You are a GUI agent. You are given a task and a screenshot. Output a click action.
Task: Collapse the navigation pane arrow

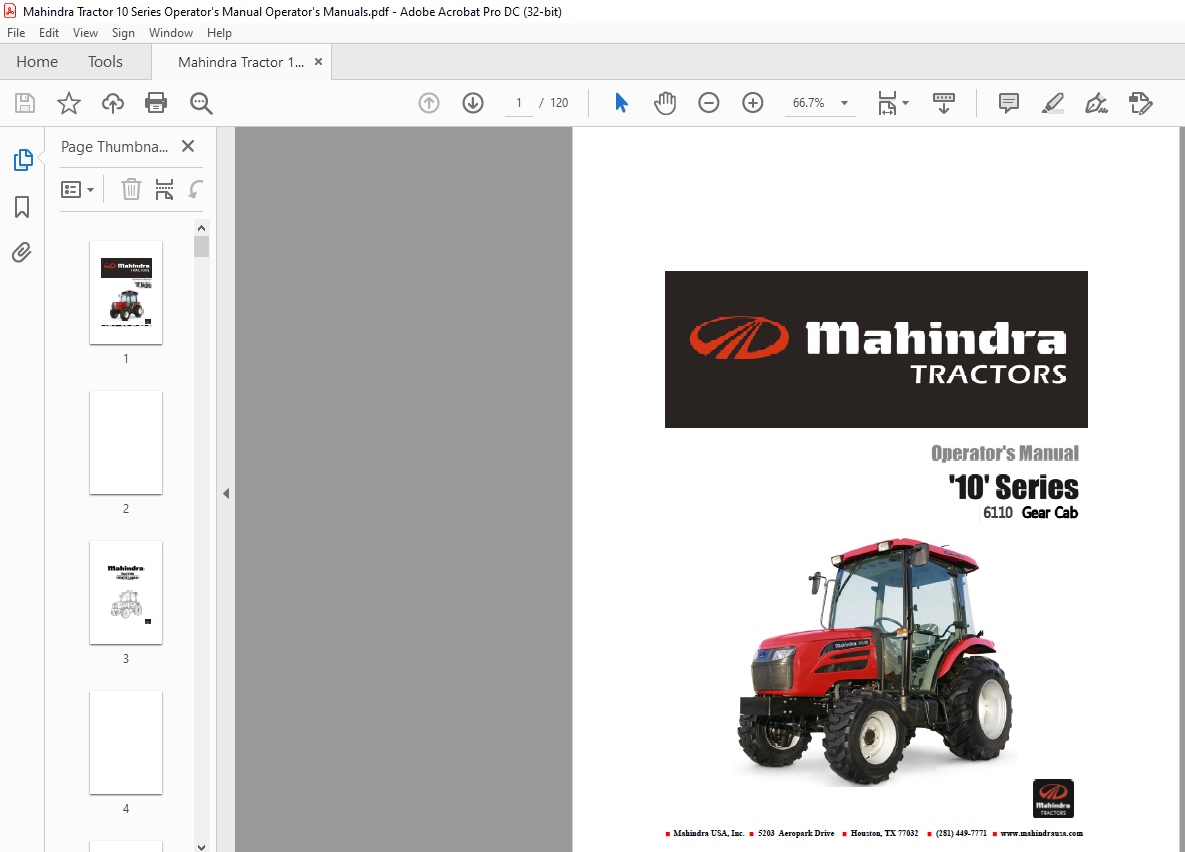[226, 494]
